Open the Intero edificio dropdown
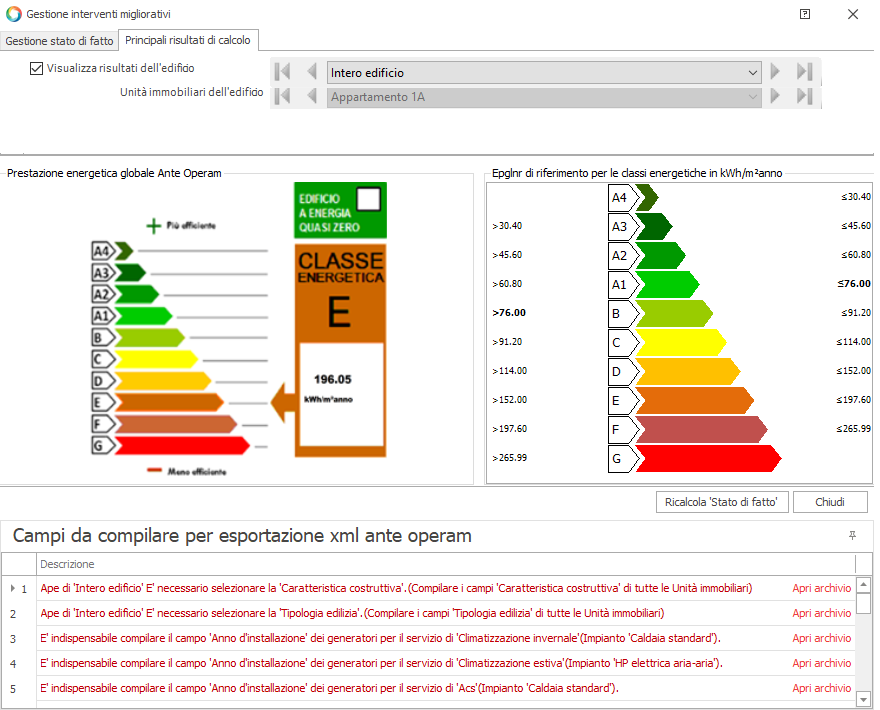The image size is (880, 710). click(752, 73)
